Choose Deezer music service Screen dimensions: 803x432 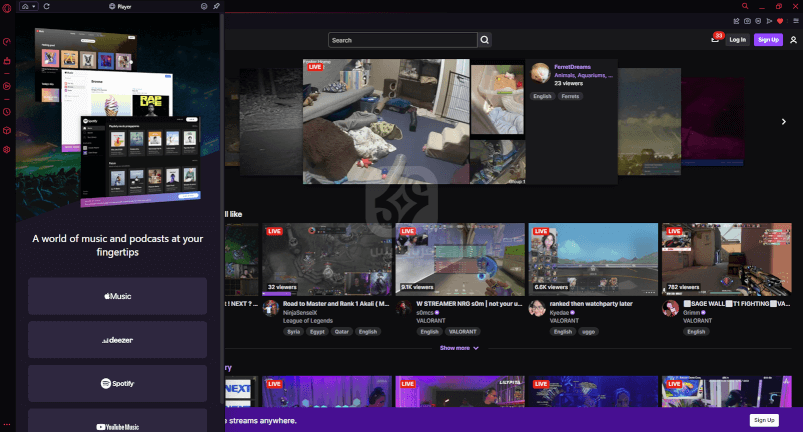click(x=117, y=340)
